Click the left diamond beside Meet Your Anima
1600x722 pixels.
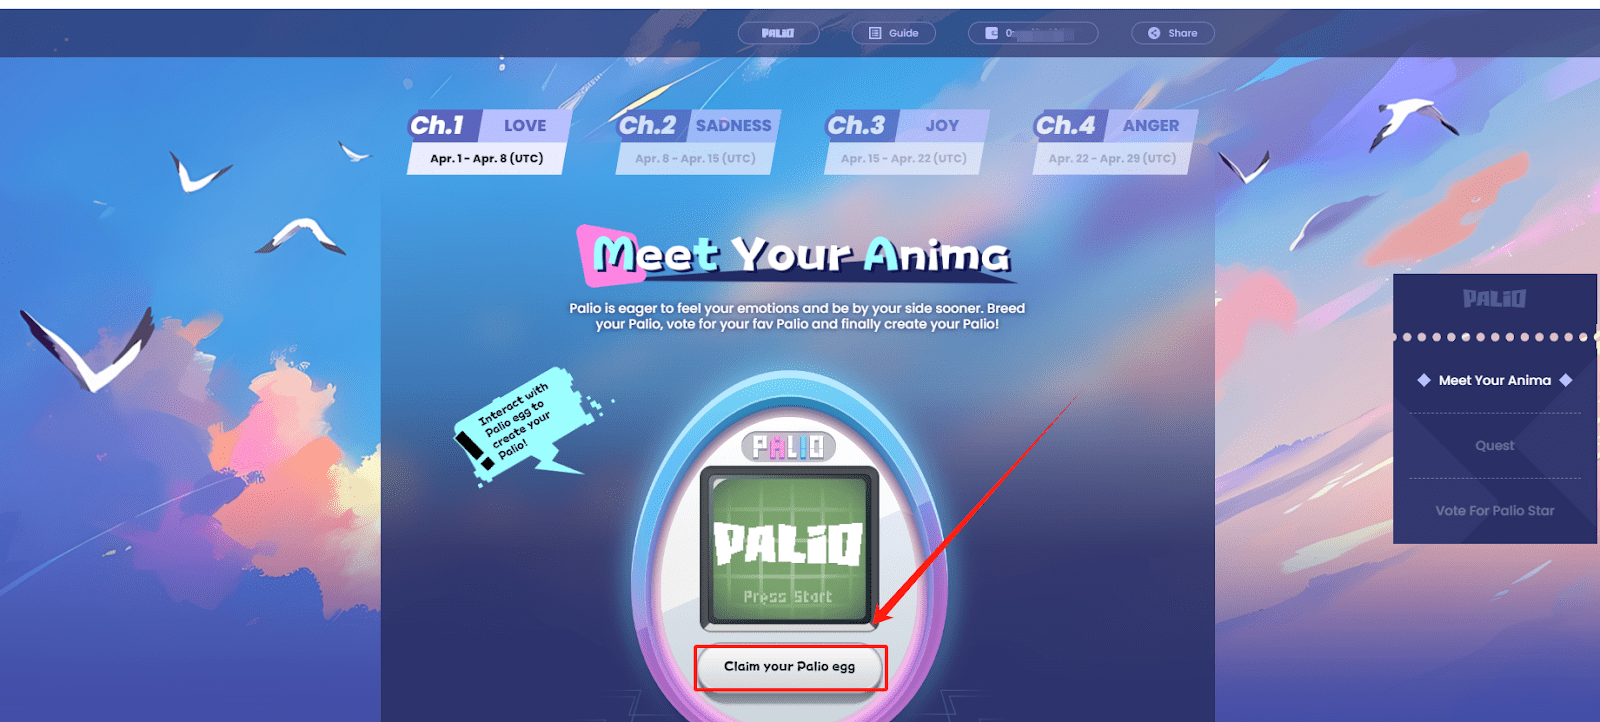(1423, 380)
